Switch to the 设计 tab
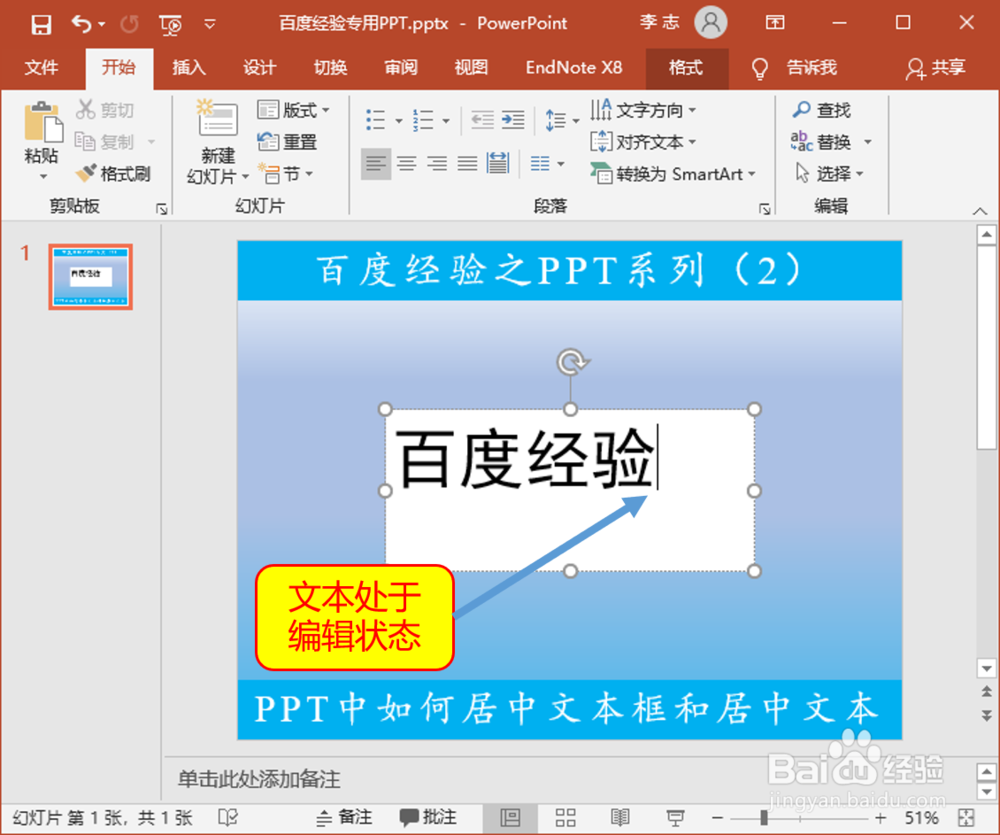 (x=259, y=67)
